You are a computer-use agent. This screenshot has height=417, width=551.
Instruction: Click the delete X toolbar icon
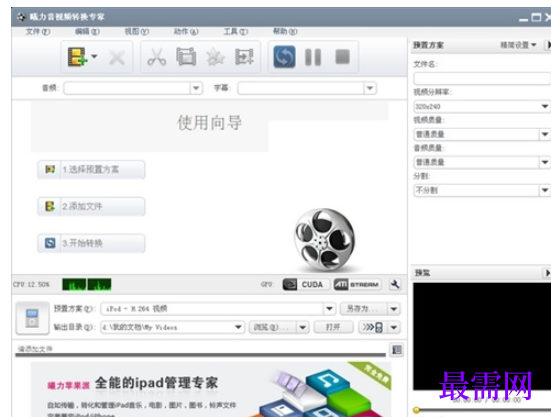point(117,58)
